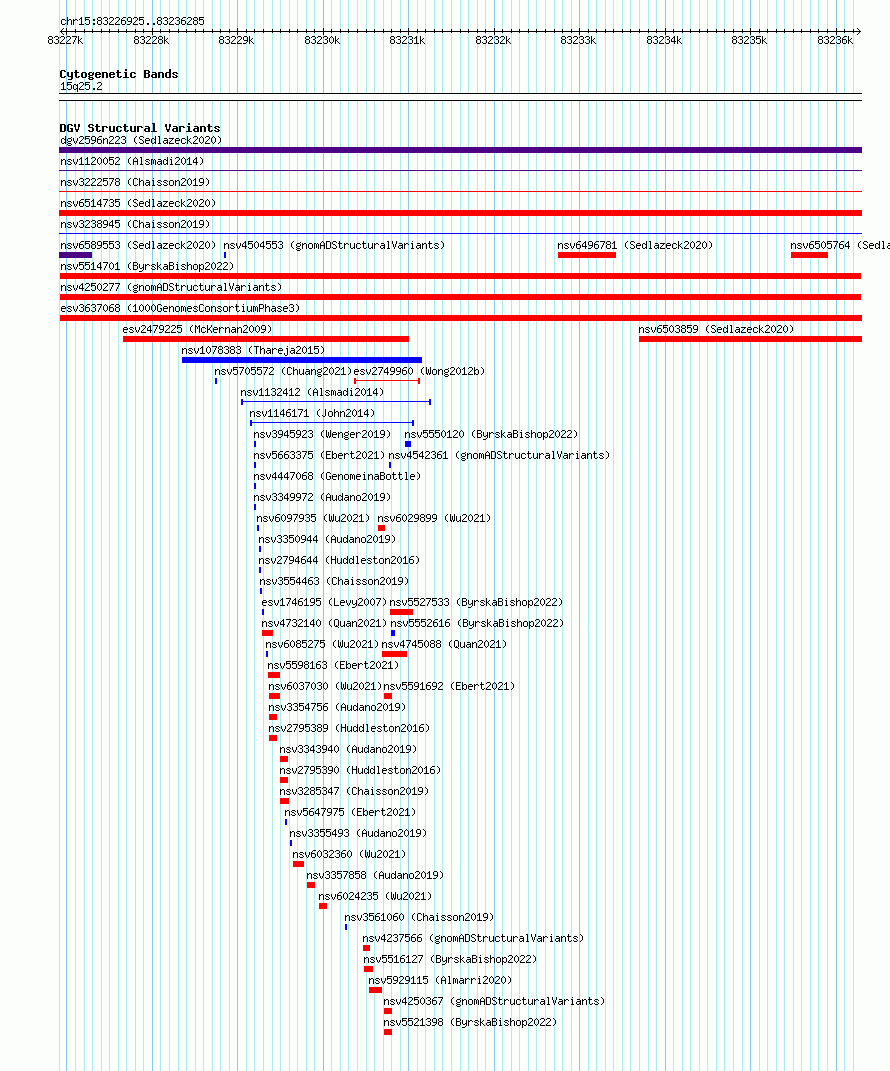Click nsv4447068 (GenomeinaBottle) label
The image size is (890, 1071).
pyautogui.click(x=337, y=477)
